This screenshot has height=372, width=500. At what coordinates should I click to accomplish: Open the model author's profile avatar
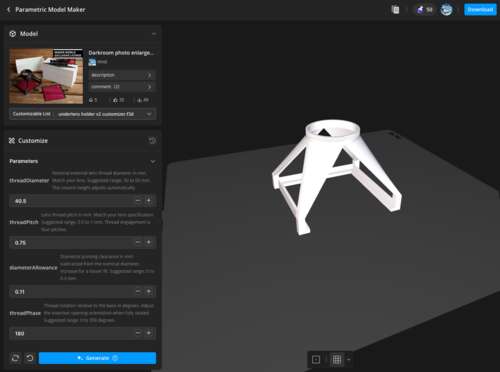(92, 62)
